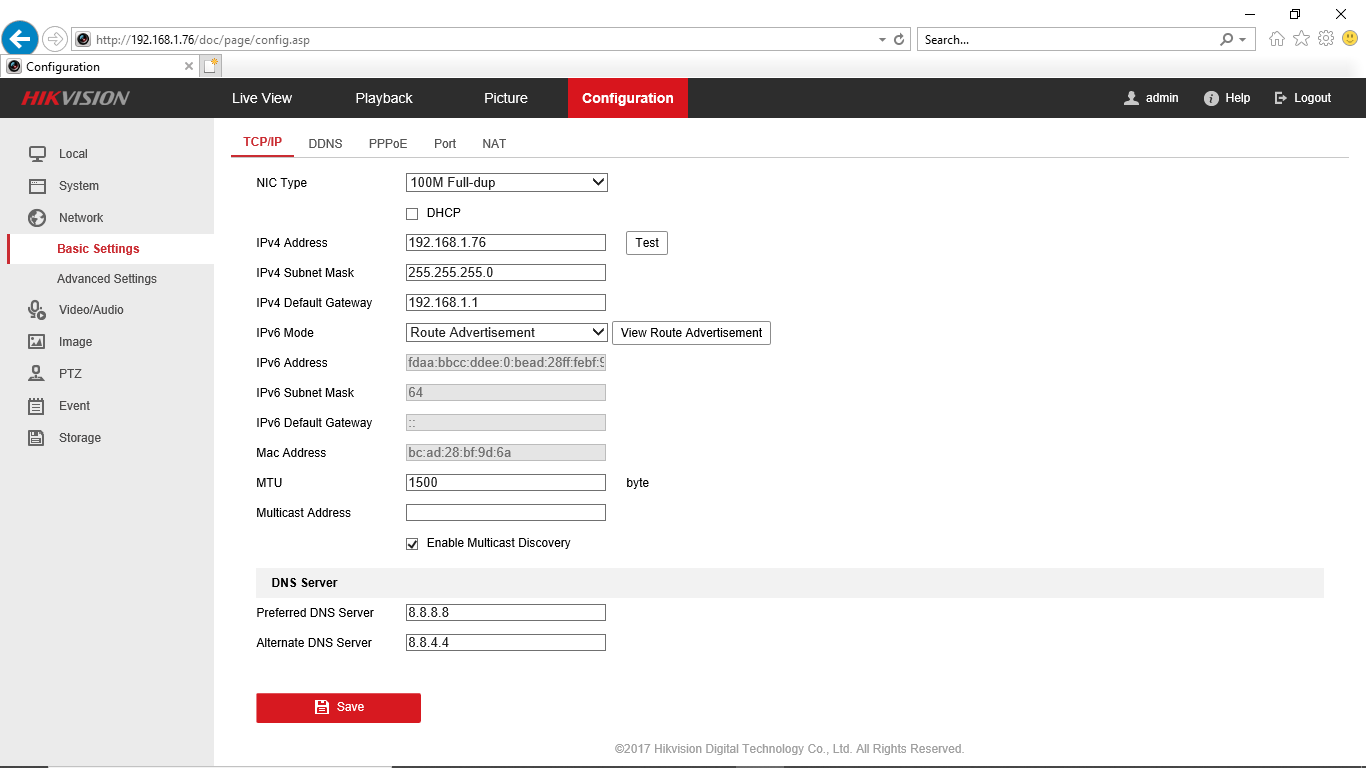Image resolution: width=1366 pixels, height=768 pixels.
Task: Select Advanced Settings in sidebar
Action: (107, 279)
